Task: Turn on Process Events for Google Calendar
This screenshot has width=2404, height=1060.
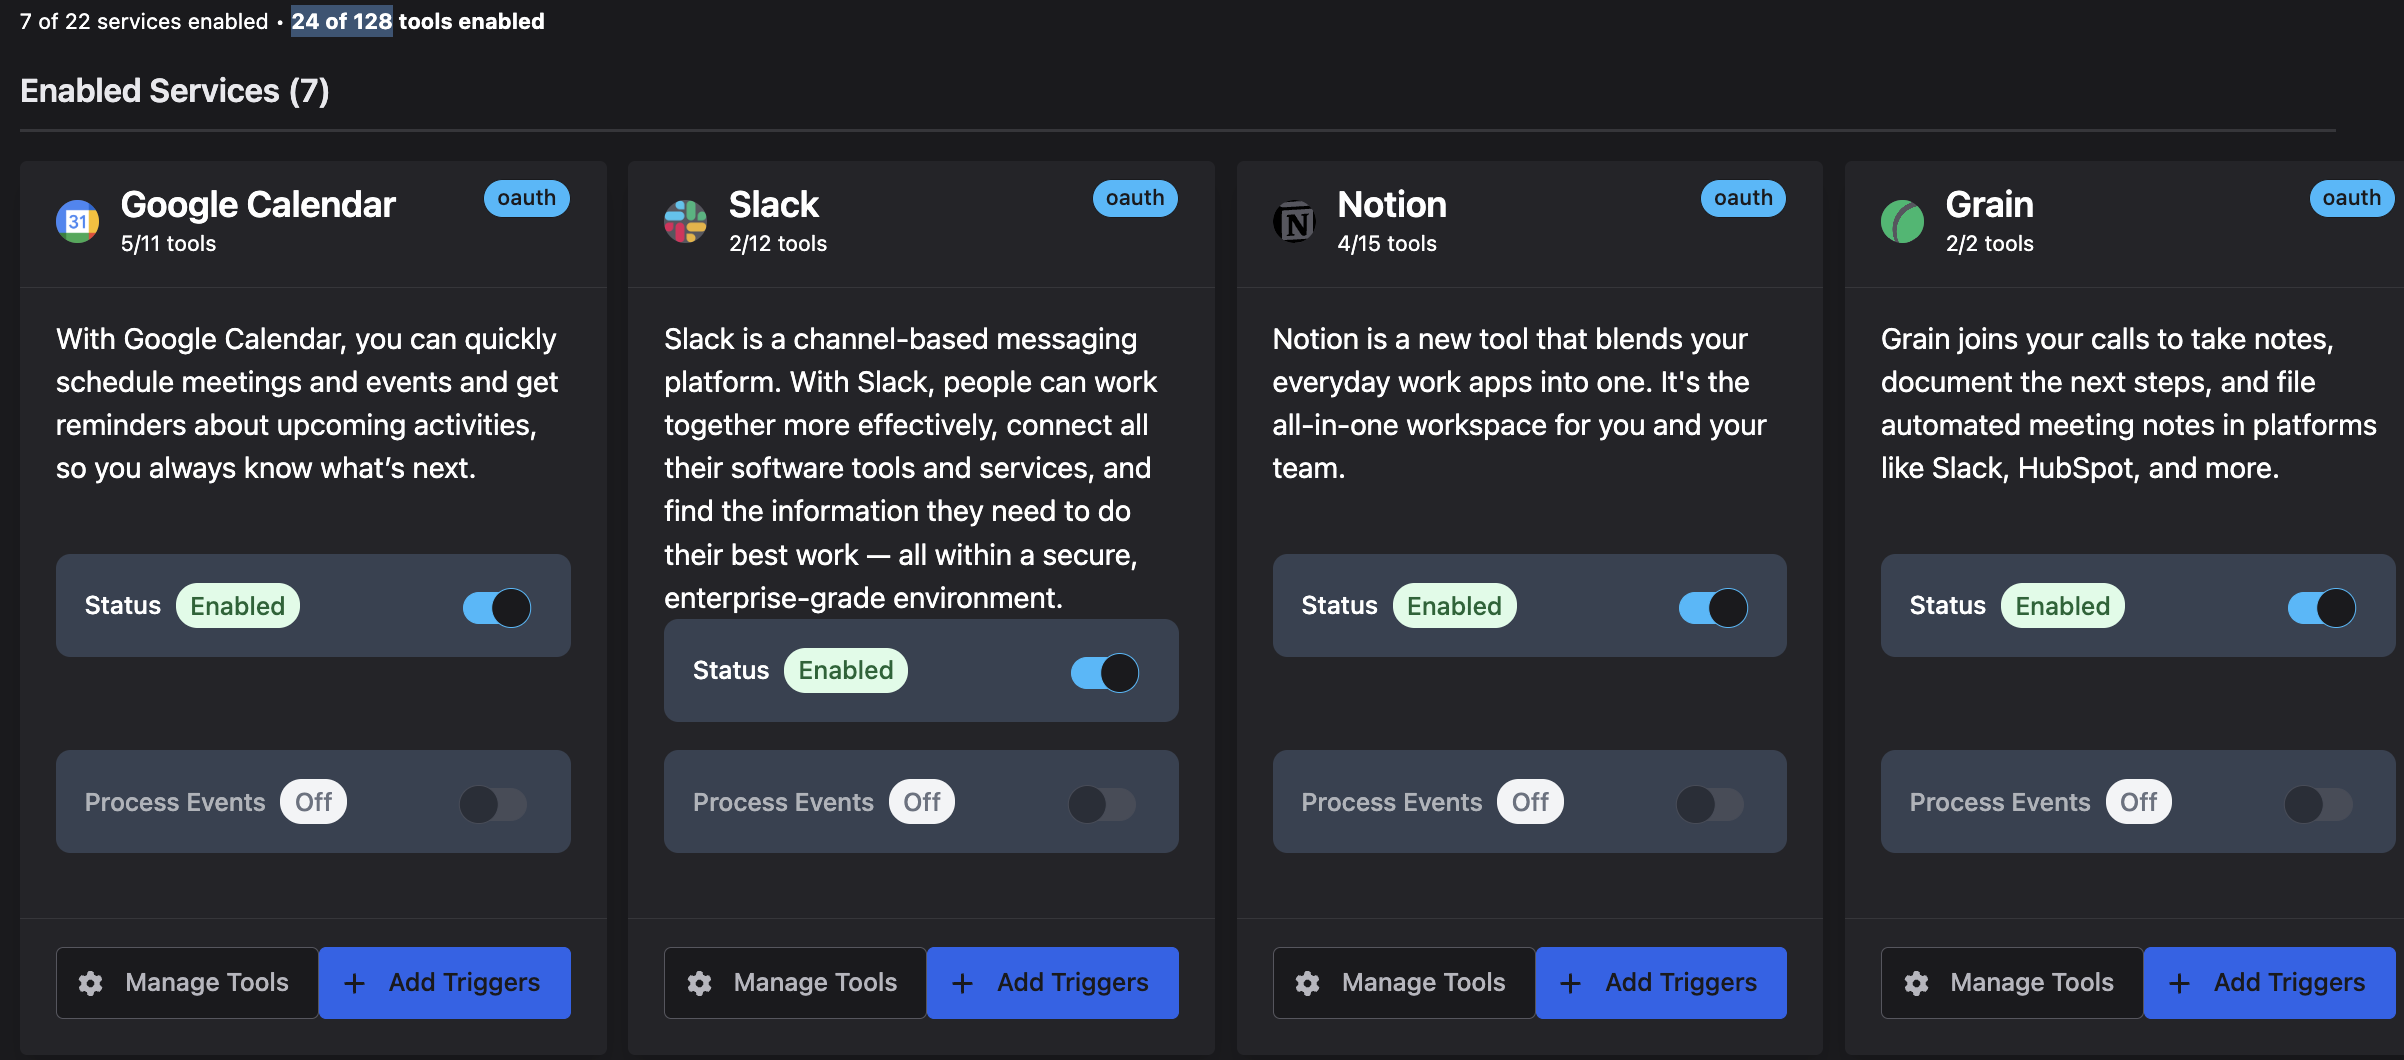Action: [x=493, y=803]
